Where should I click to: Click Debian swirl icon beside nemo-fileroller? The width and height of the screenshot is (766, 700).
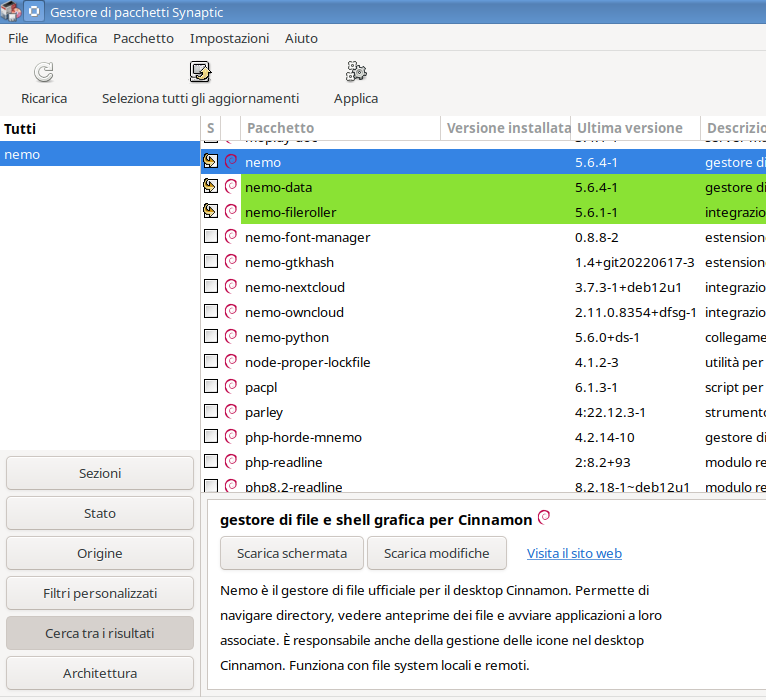(231, 211)
